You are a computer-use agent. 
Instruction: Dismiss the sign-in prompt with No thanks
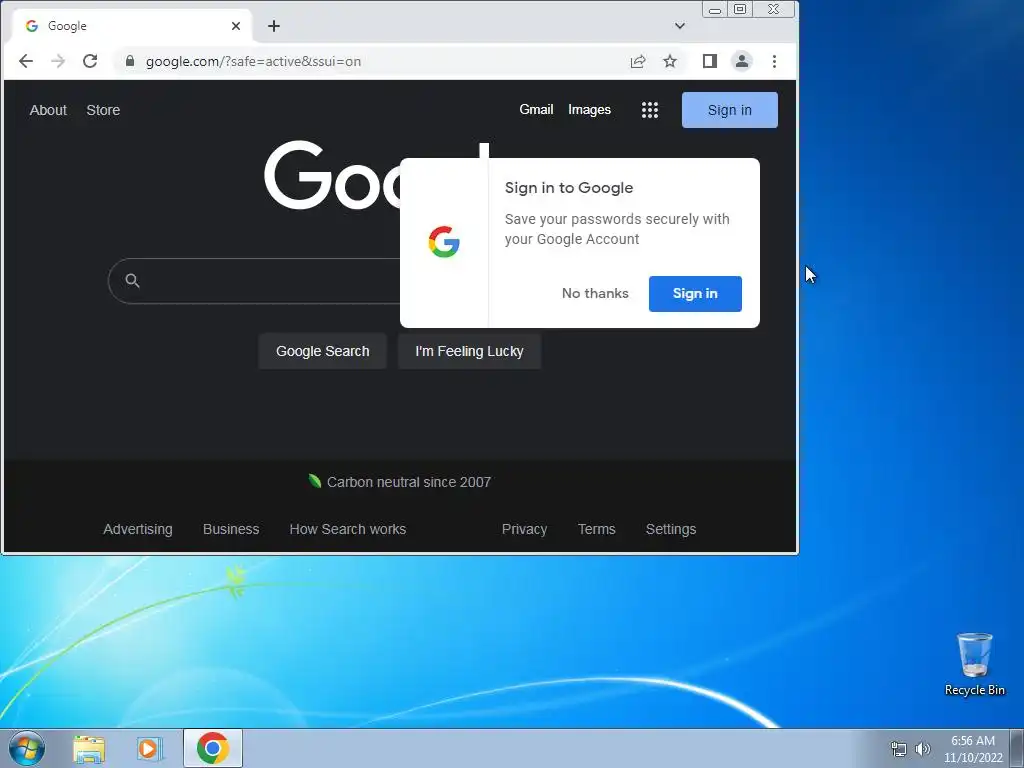click(595, 293)
